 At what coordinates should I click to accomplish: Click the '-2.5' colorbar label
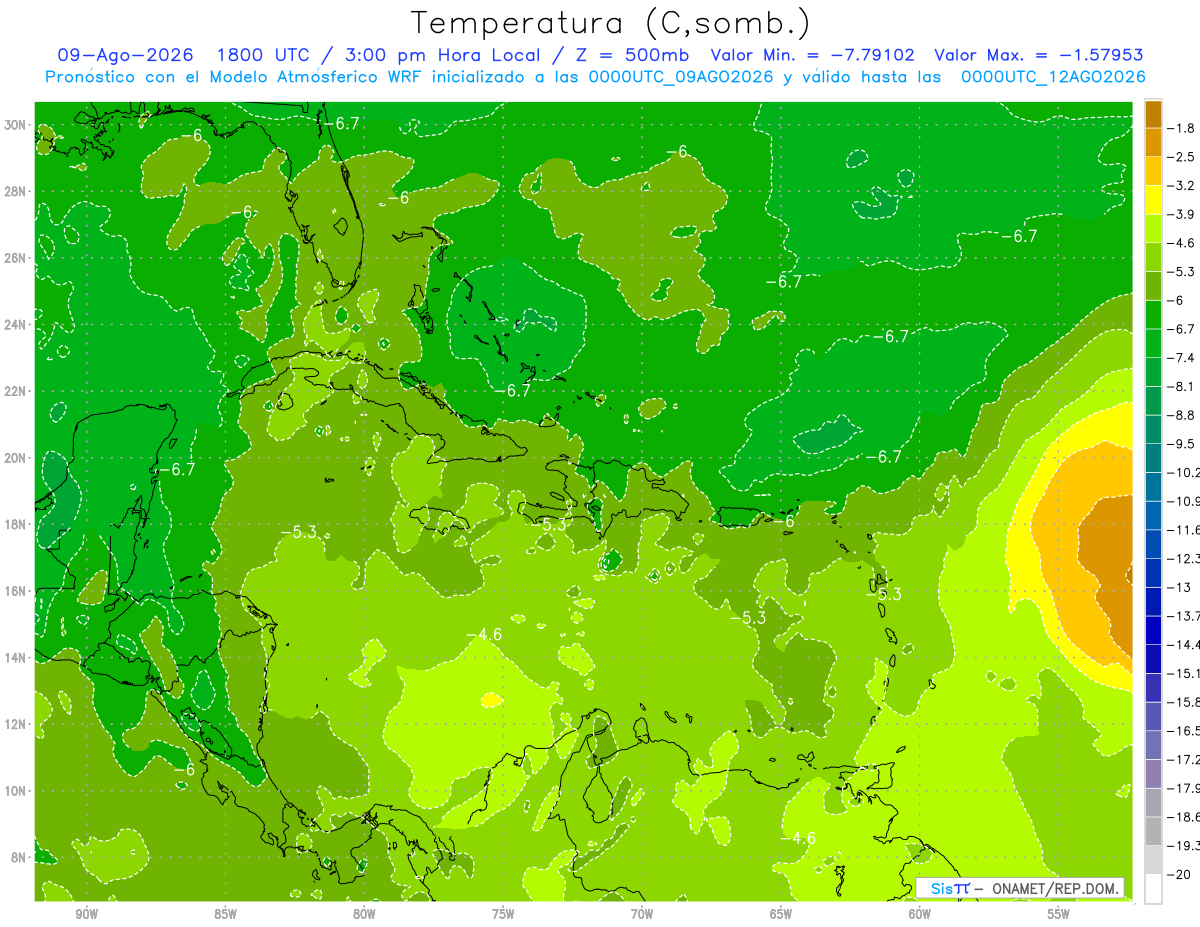pos(1183,157)
